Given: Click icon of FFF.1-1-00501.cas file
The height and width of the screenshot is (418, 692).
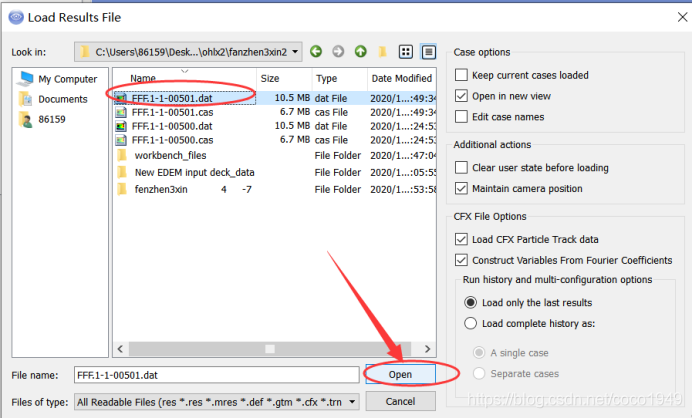Looking at the screenshot, I should coord(121,112).
